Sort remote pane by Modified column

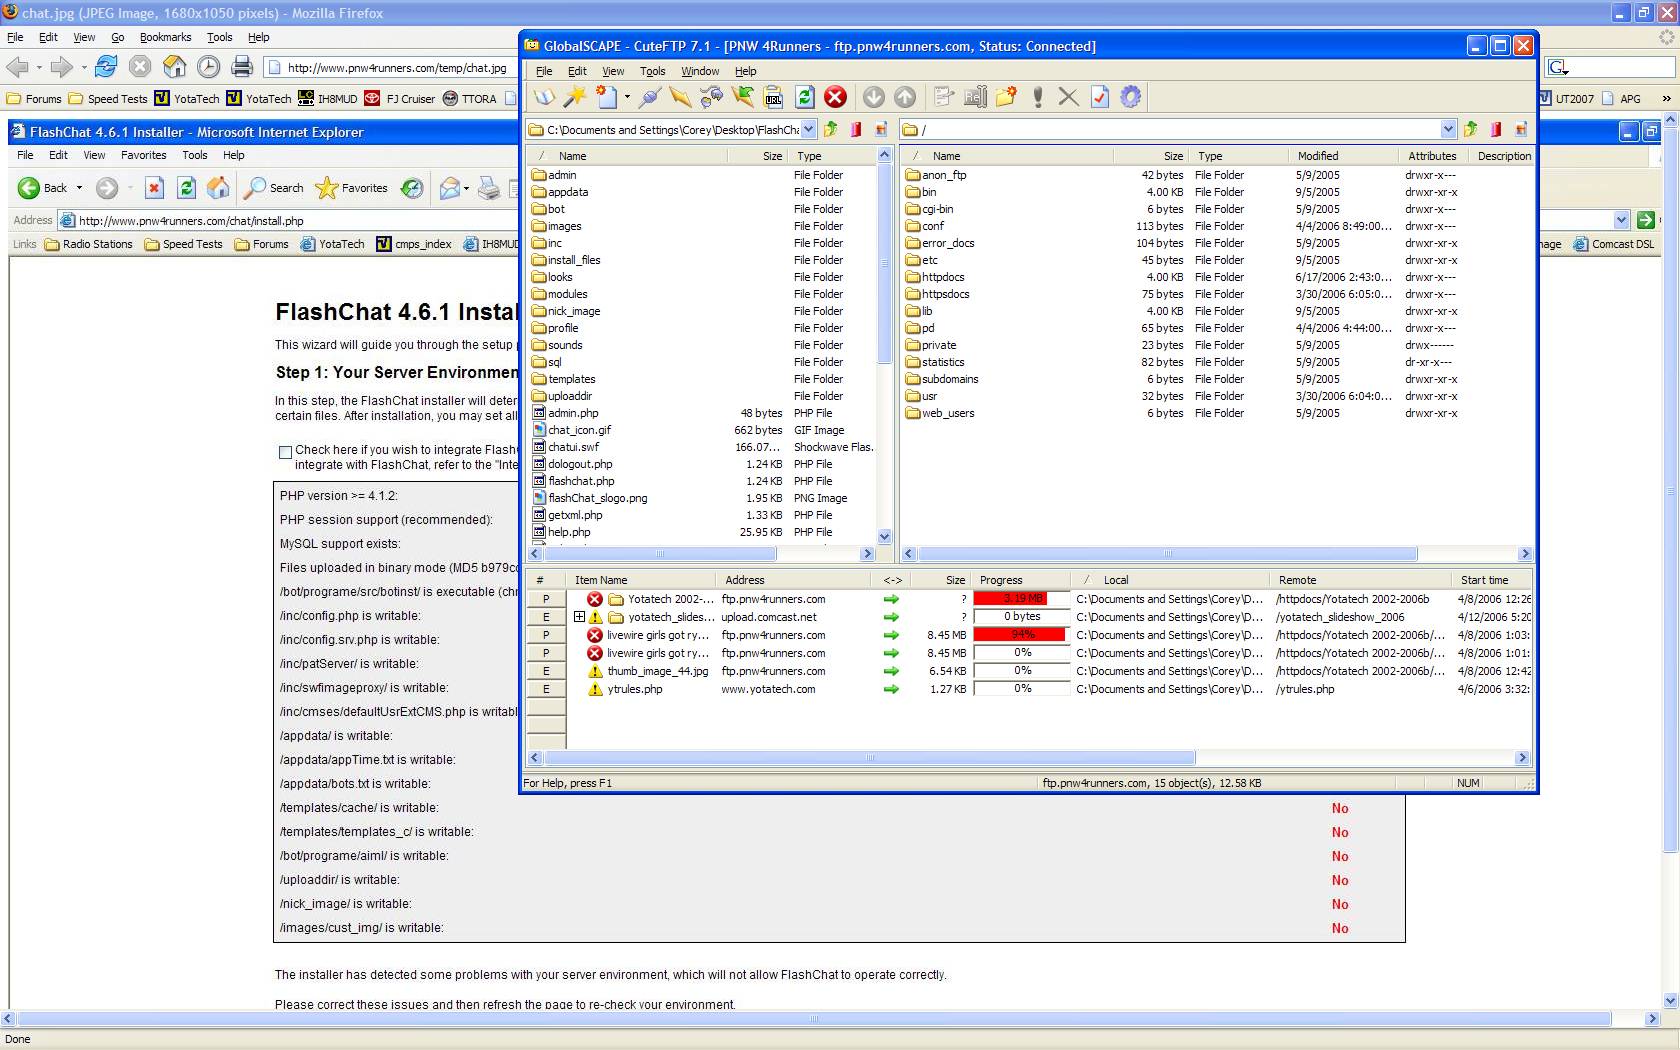click(1343, 156)
